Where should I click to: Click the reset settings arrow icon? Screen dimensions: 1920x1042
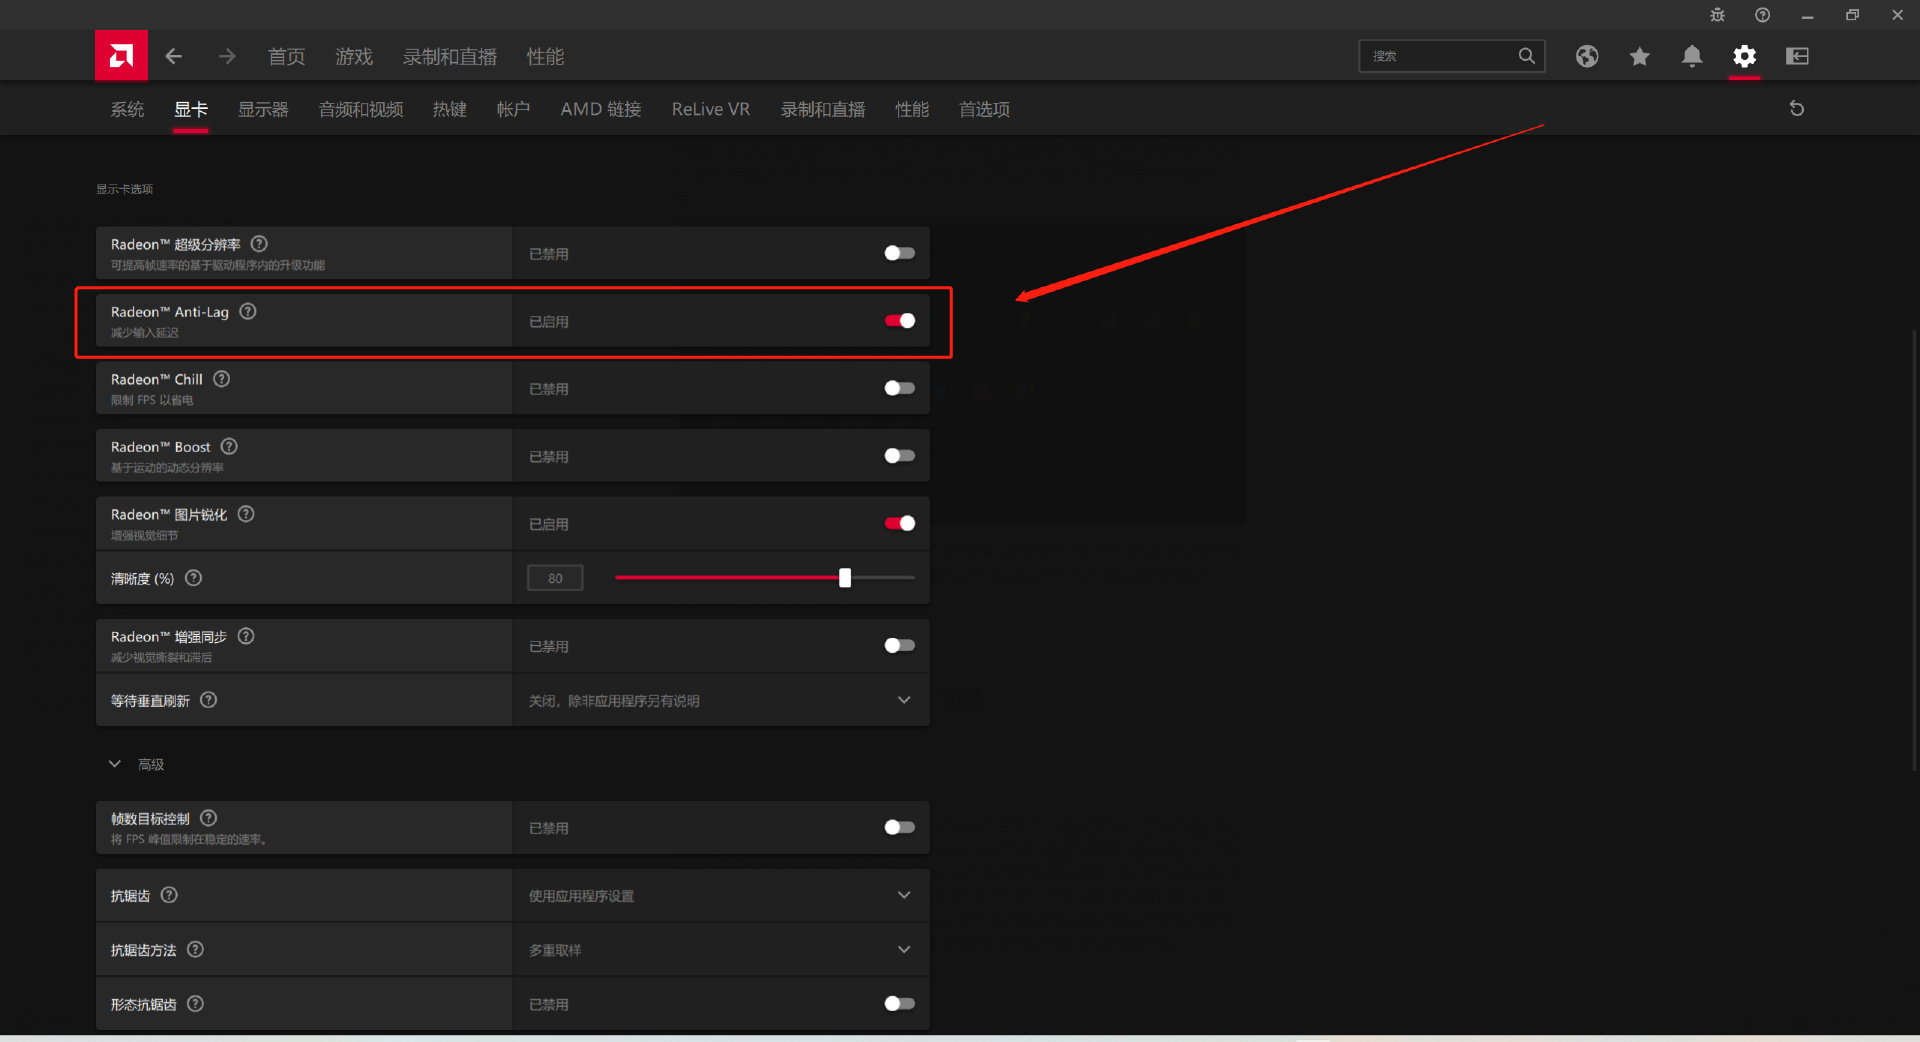click(1797, 108)
